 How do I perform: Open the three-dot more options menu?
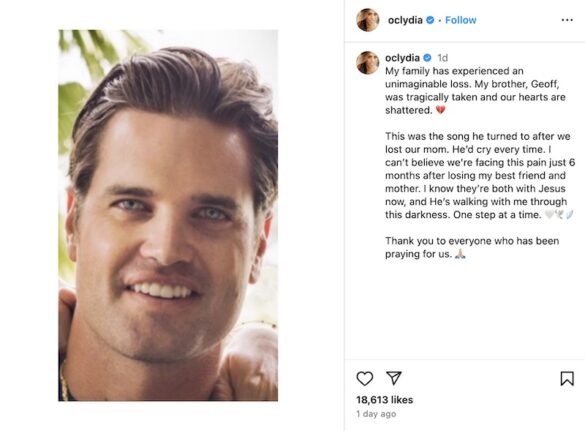coord(567,20)
